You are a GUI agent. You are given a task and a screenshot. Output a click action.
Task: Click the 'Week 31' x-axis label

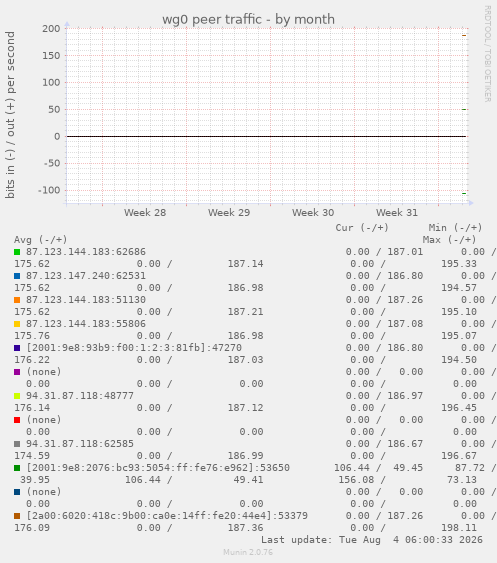397,213
